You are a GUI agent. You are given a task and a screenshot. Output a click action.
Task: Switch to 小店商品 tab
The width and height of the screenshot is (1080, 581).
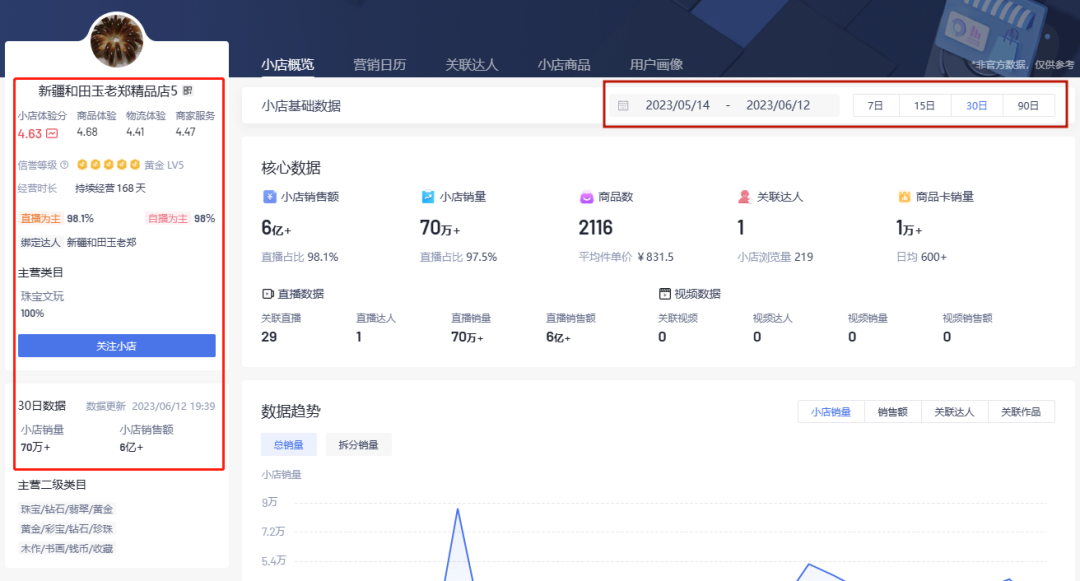(x=564, y=65)
